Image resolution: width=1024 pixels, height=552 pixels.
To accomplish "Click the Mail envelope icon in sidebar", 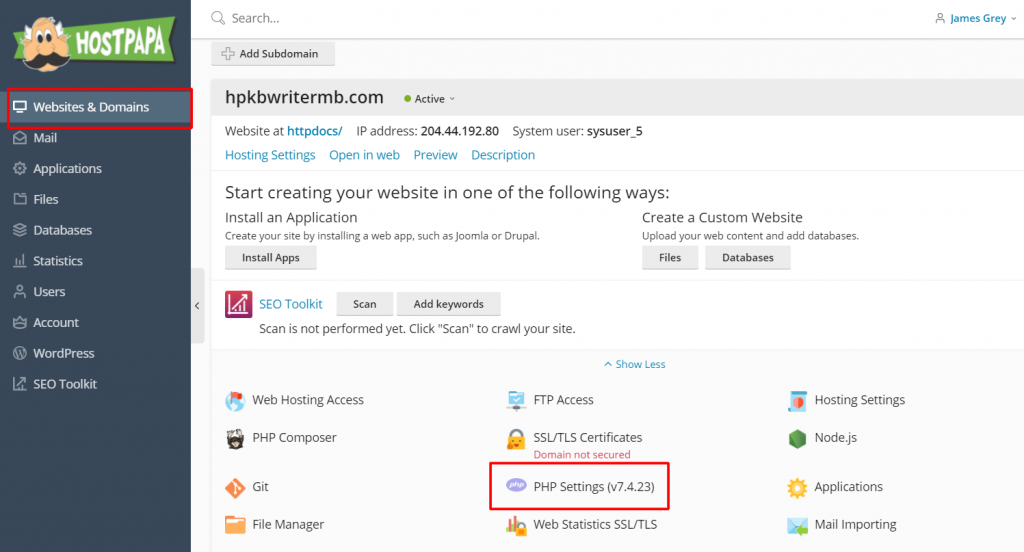I will pos(20,138).
